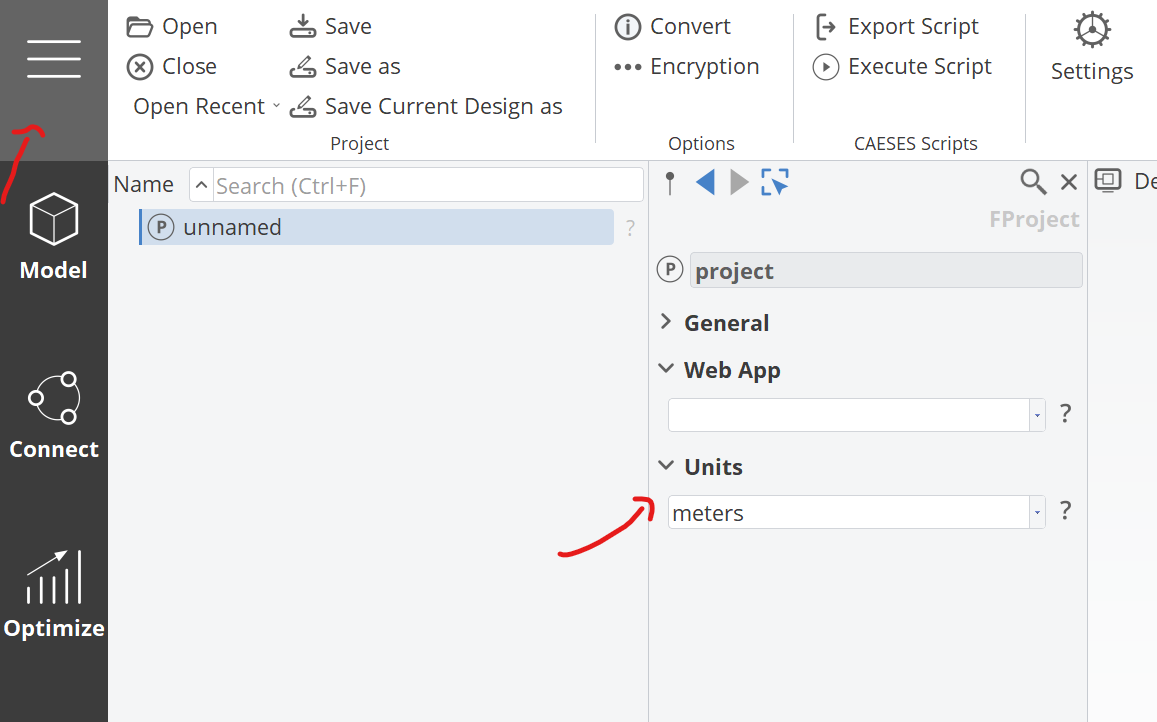Image resolution: width=1157 pixels, height=722 pixels.
Task: Switch to the Connect workspace
Action: [54, 416]
